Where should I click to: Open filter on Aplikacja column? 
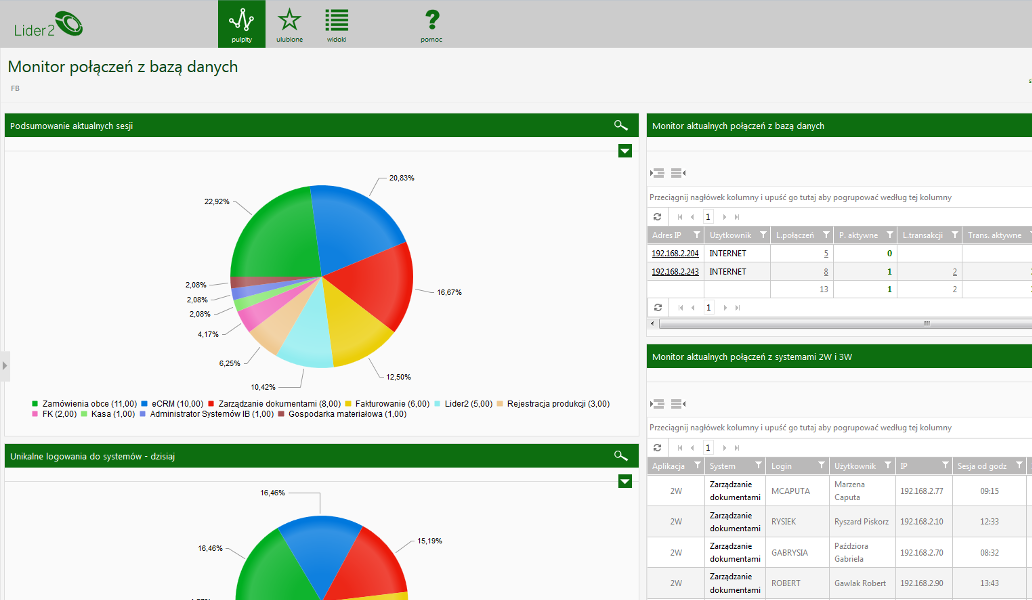coord(697,465)
